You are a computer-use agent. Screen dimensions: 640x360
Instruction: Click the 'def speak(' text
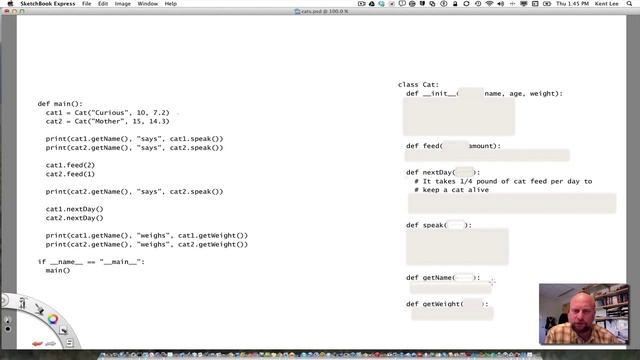point(427,225)
